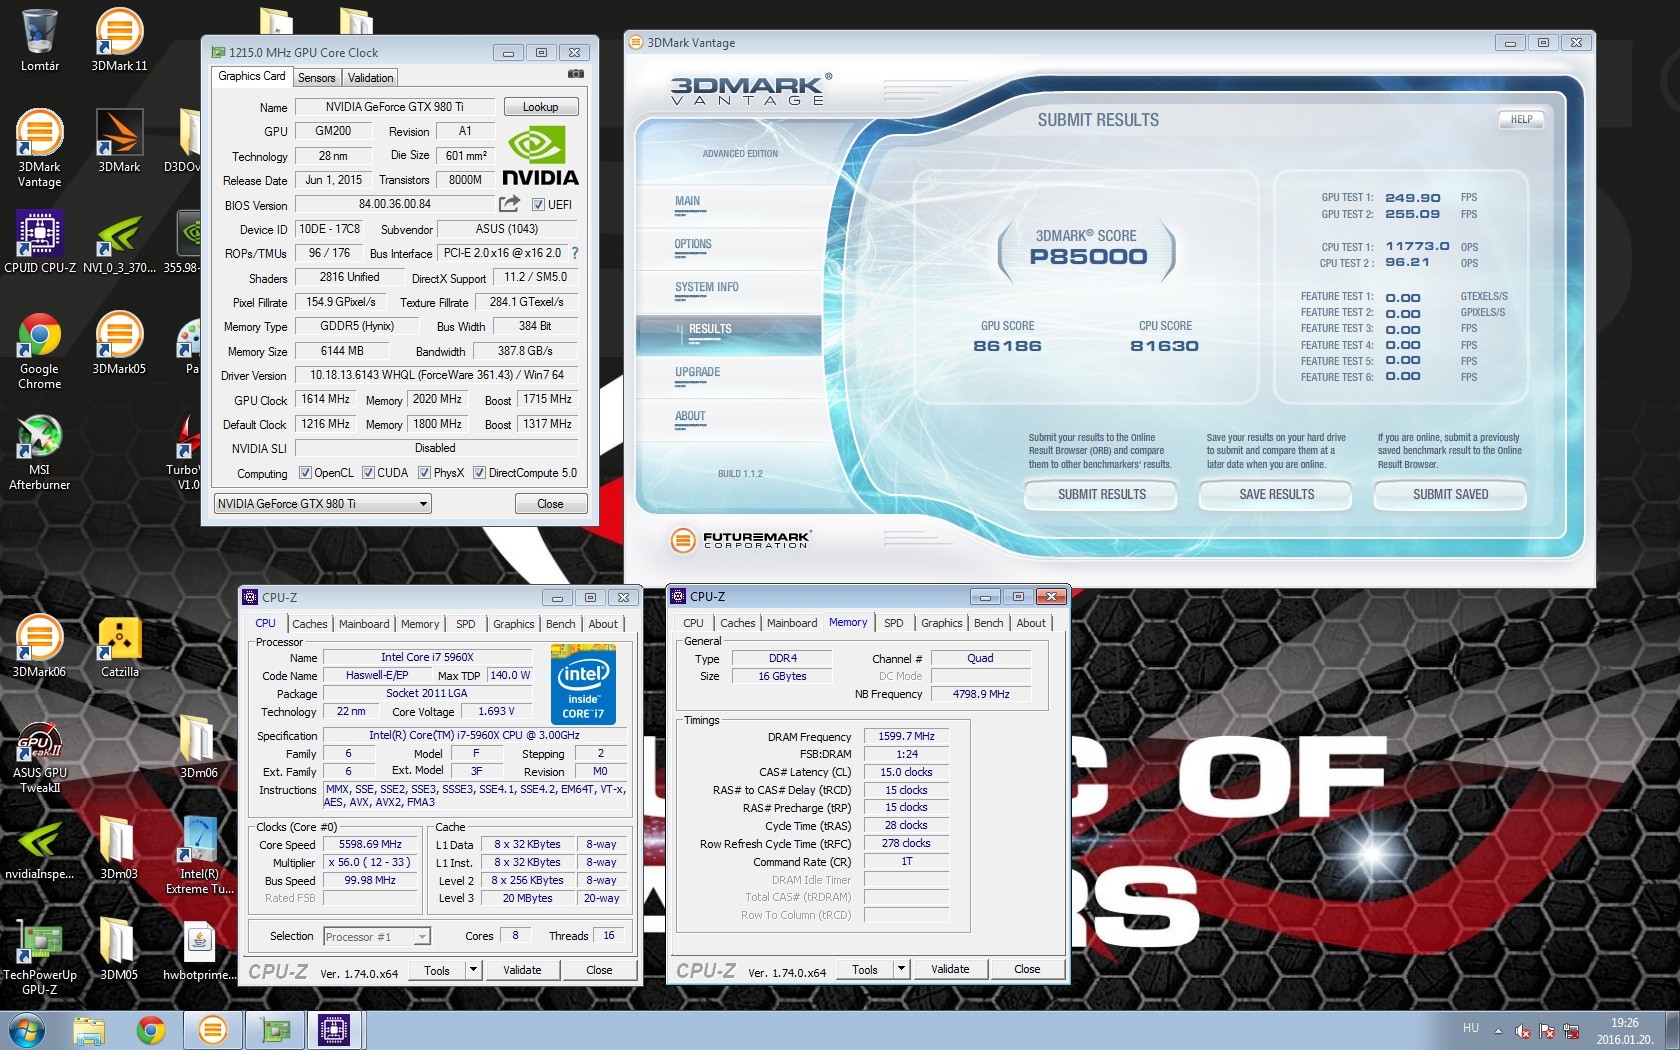This screenshot has width=1680, height=1050.
Task: Launch CPUID CPU-Z from the desktop
Action: tap(40, 242)
